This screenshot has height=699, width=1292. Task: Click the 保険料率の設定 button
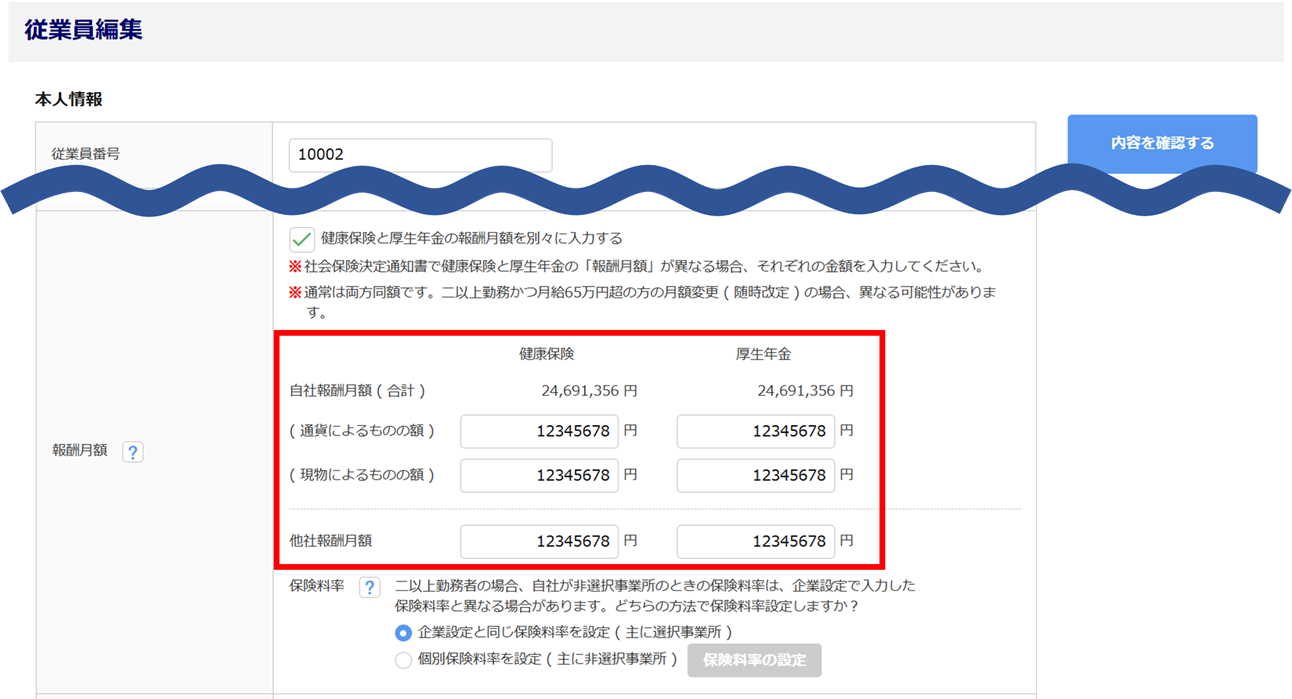pyautogui.click(x=754, y=660)
